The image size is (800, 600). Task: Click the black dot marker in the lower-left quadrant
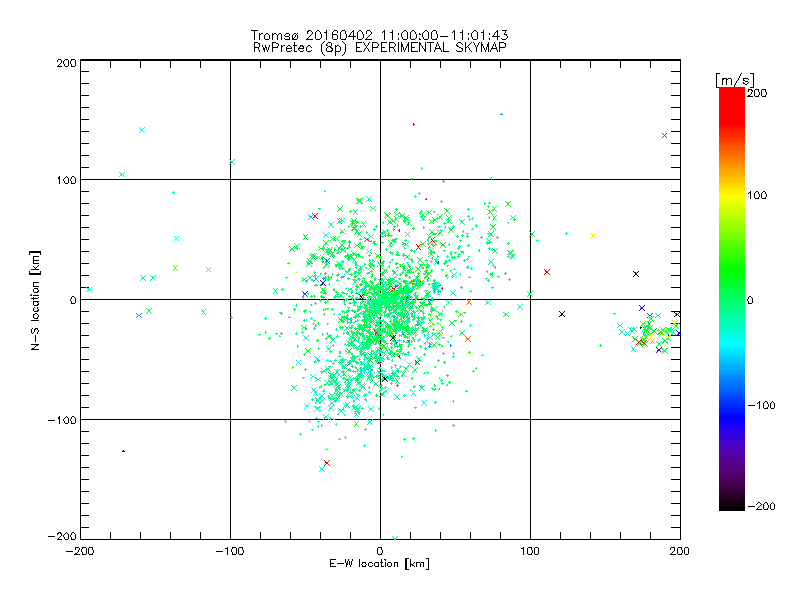pos(123,451)
